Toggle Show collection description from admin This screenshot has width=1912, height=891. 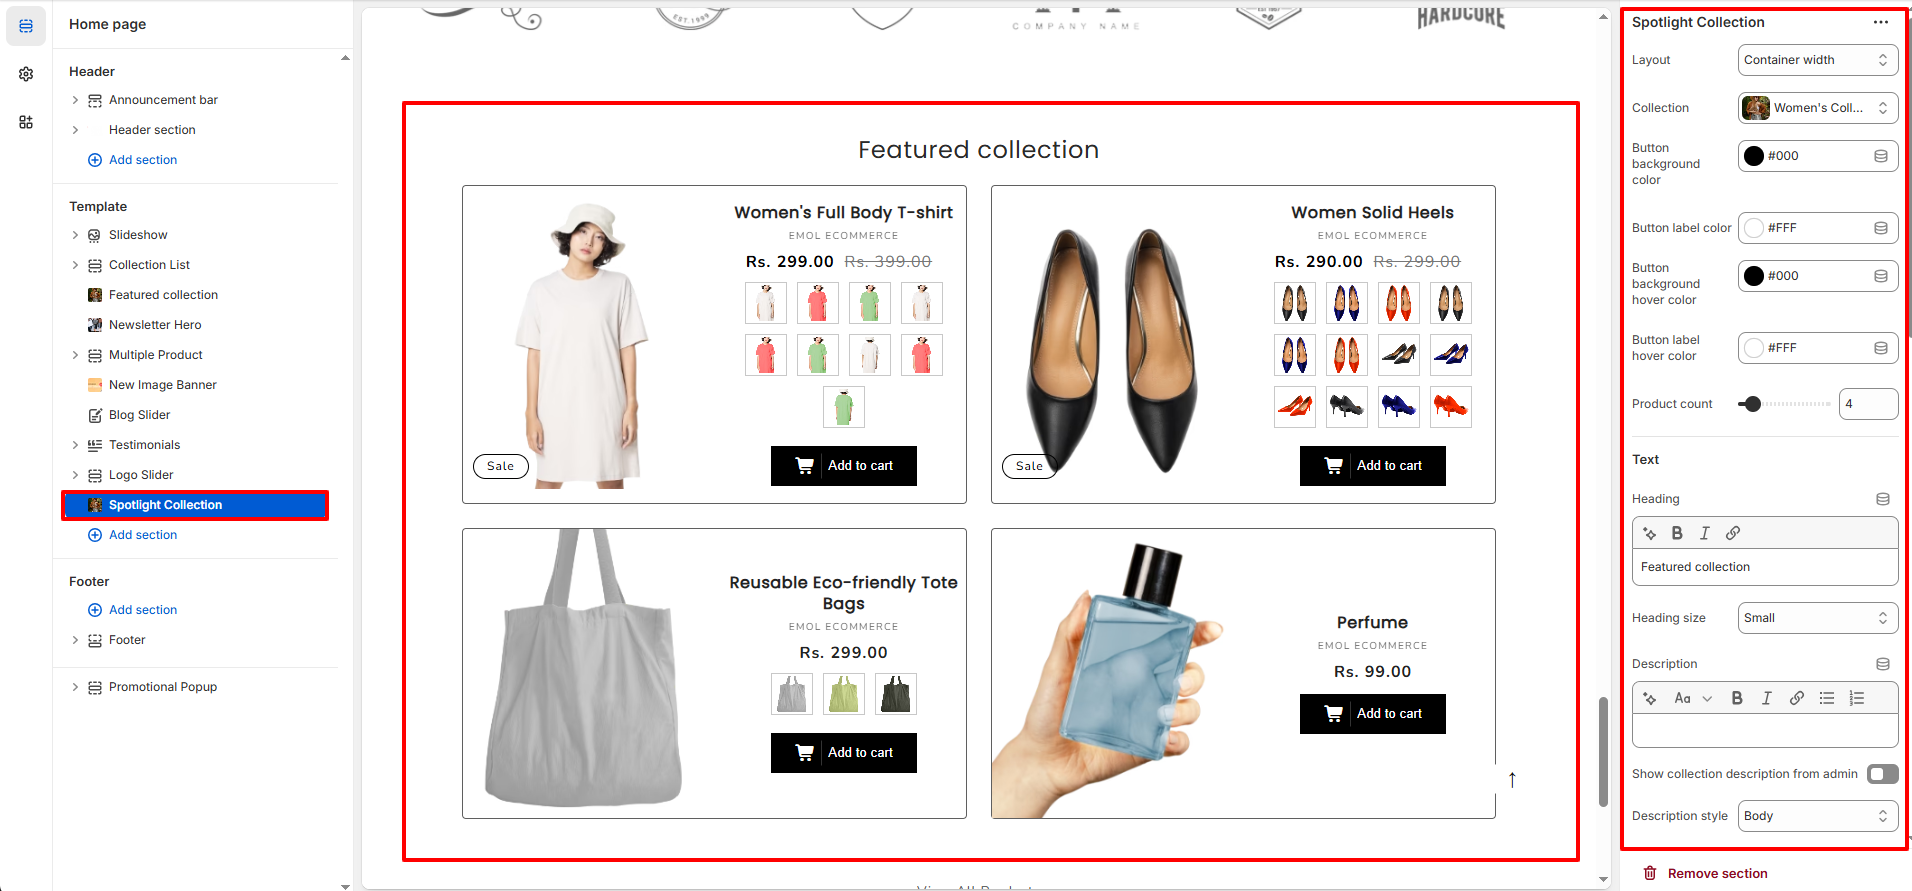click(1882, 774)
